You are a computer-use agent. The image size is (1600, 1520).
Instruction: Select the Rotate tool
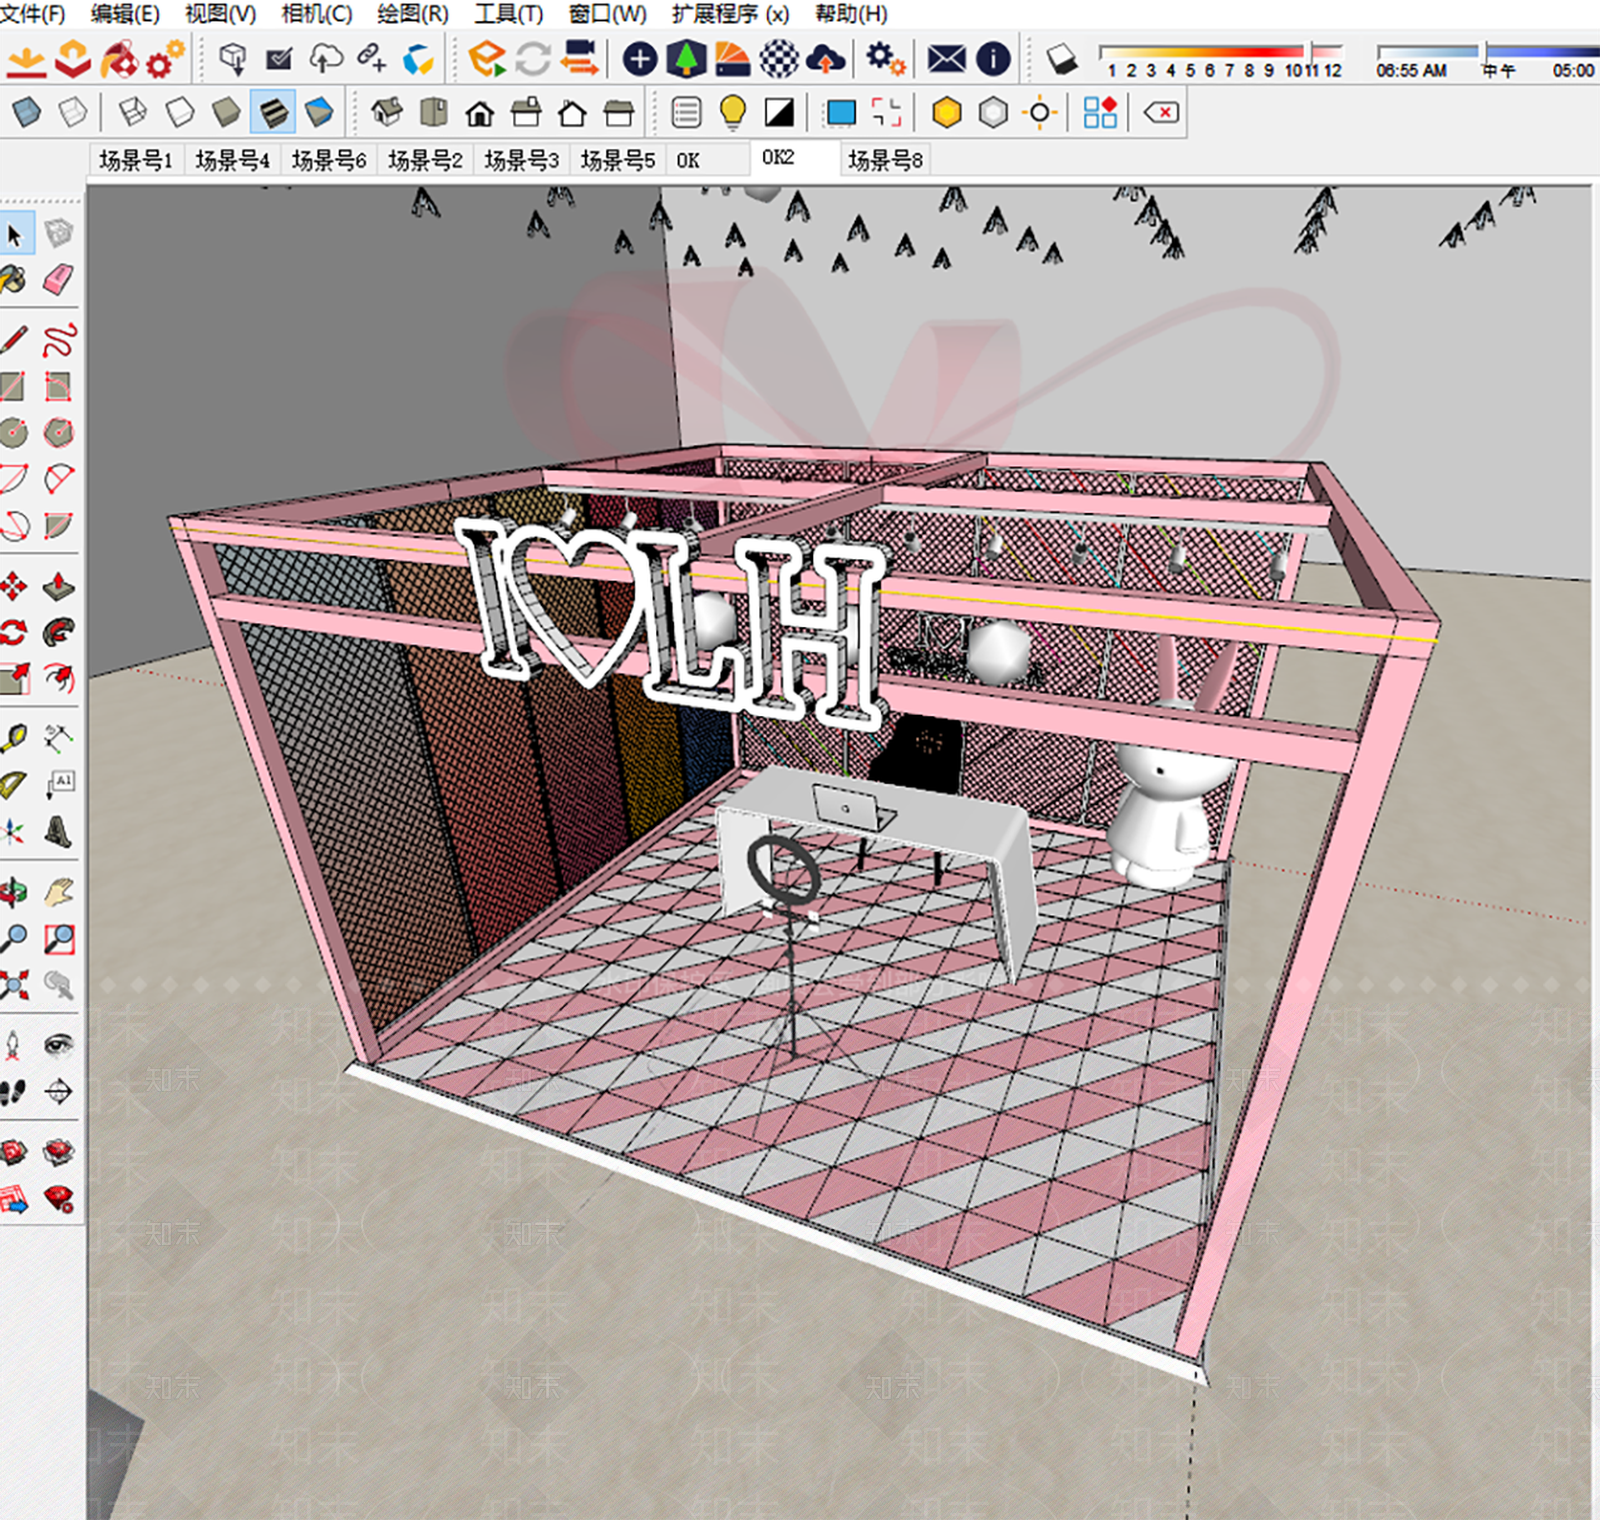point(13,633)
